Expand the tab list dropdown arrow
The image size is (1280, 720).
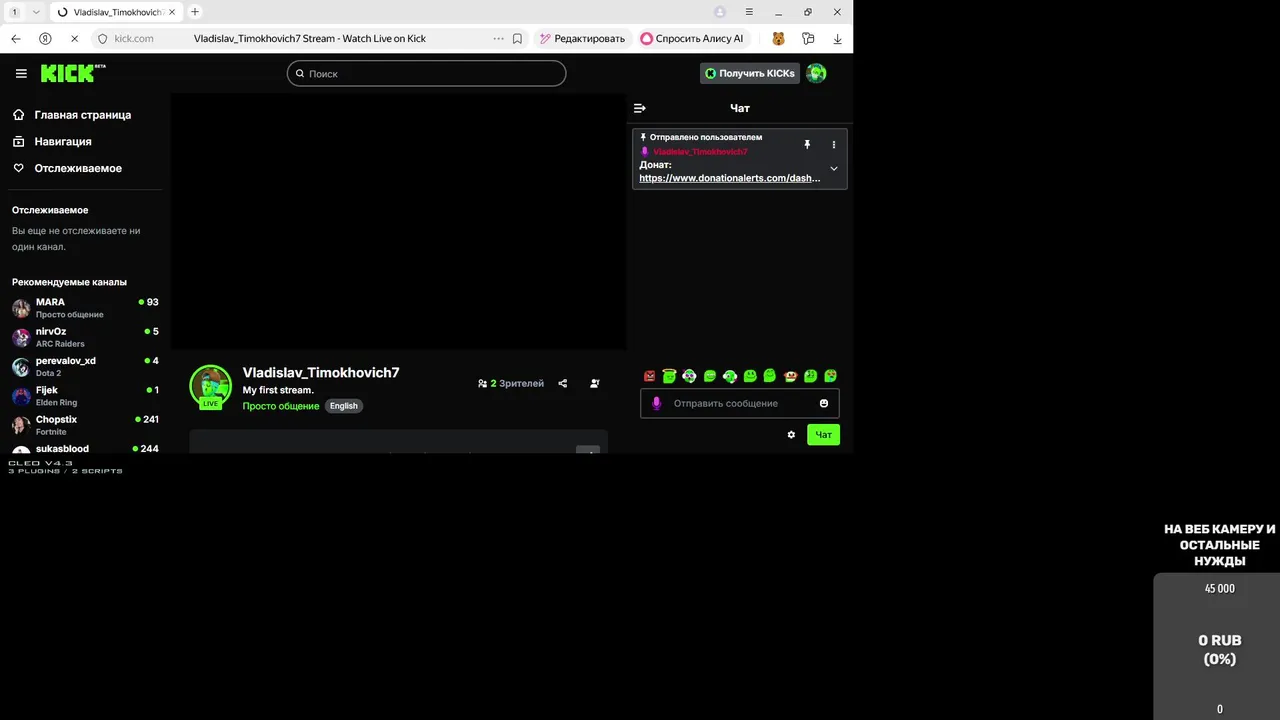tap(36, 12)
